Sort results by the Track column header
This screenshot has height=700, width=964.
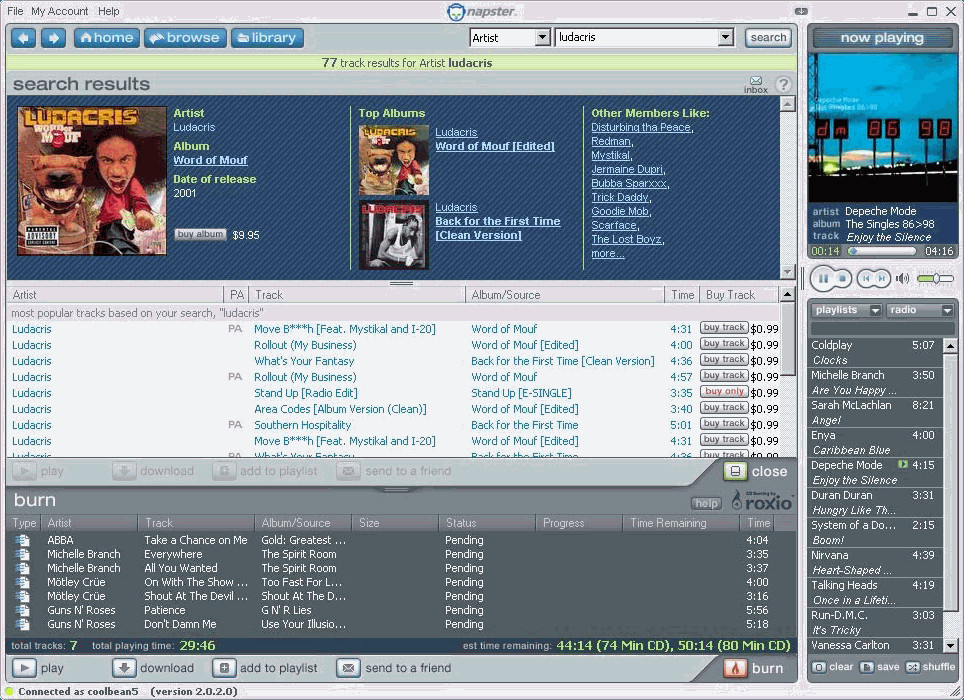[357, 295]
